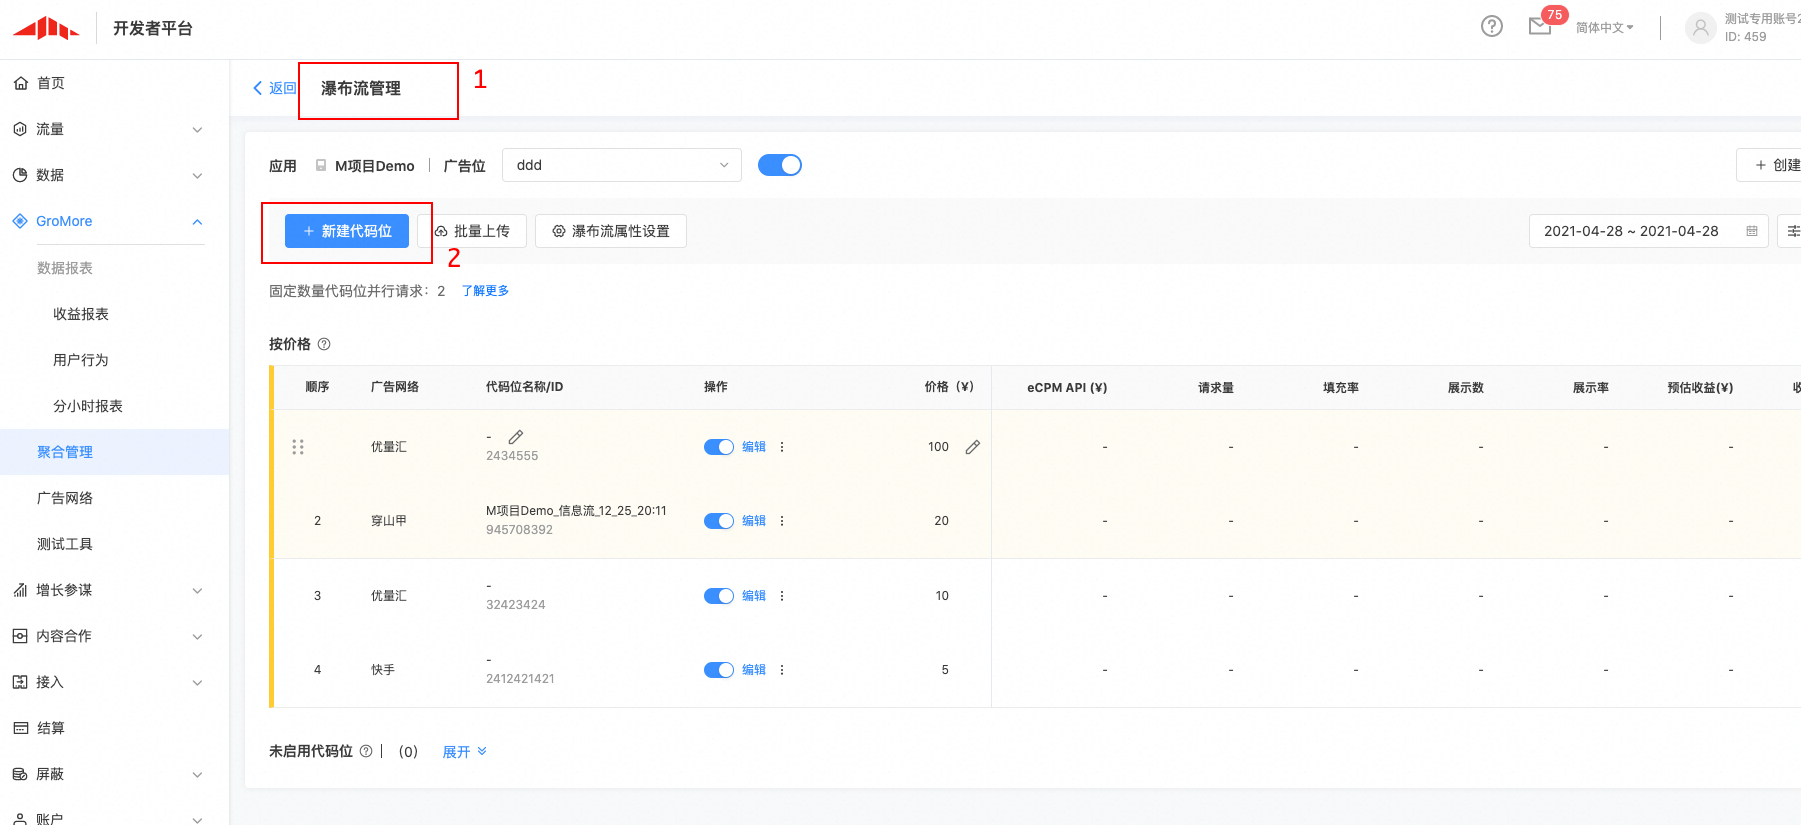
Task: Click the 内容合作 sidebar icon
Action: (20, 636)
